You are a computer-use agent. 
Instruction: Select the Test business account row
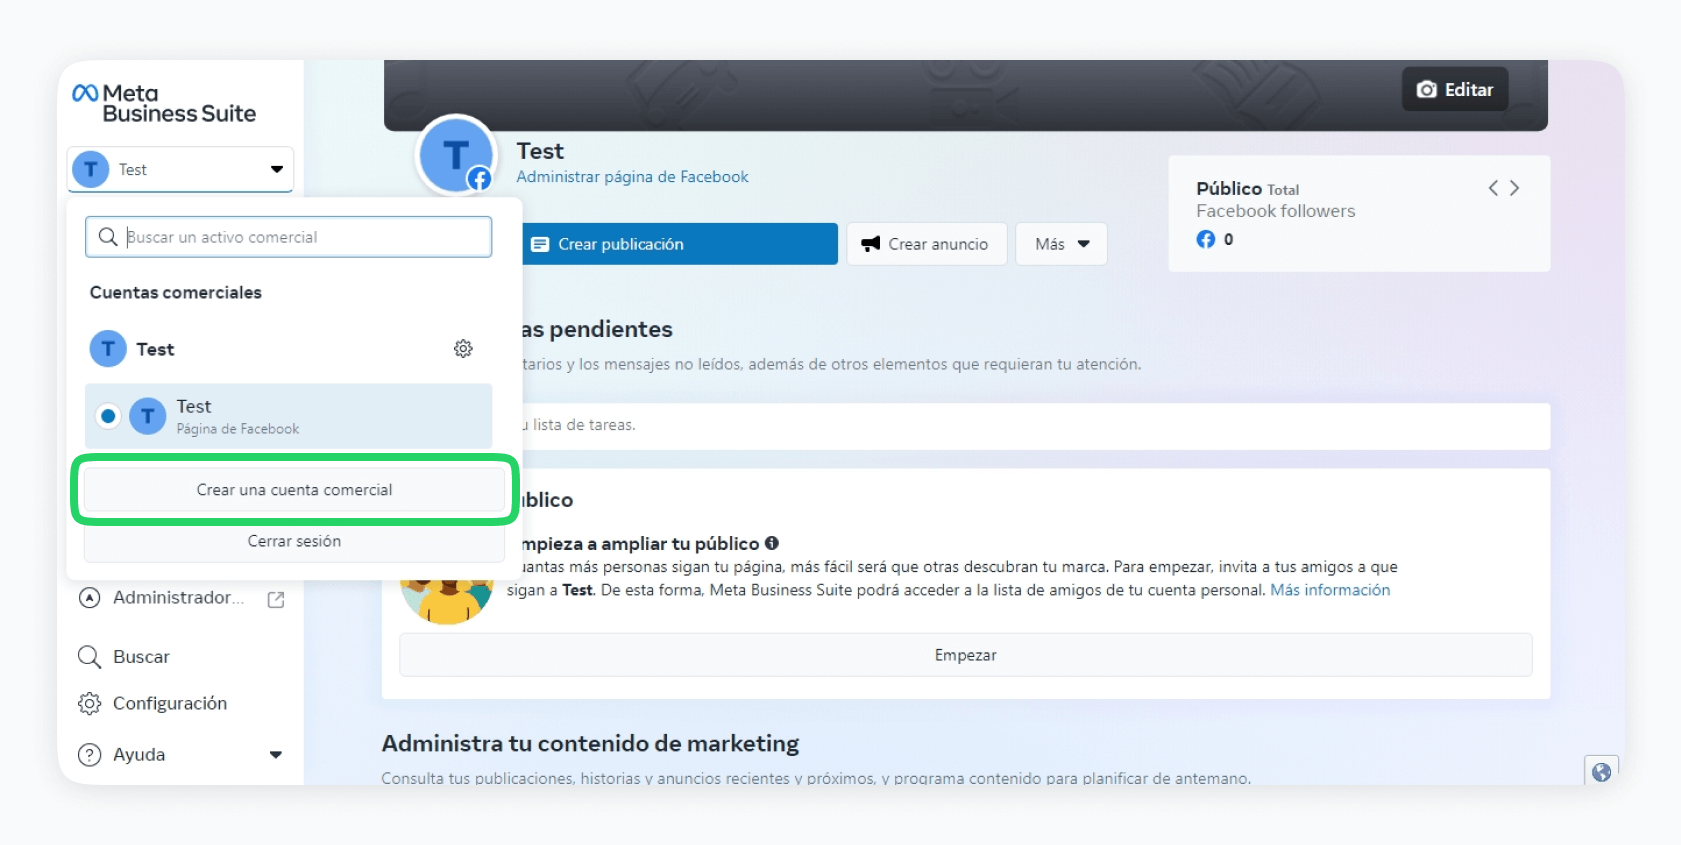[288, 348]
